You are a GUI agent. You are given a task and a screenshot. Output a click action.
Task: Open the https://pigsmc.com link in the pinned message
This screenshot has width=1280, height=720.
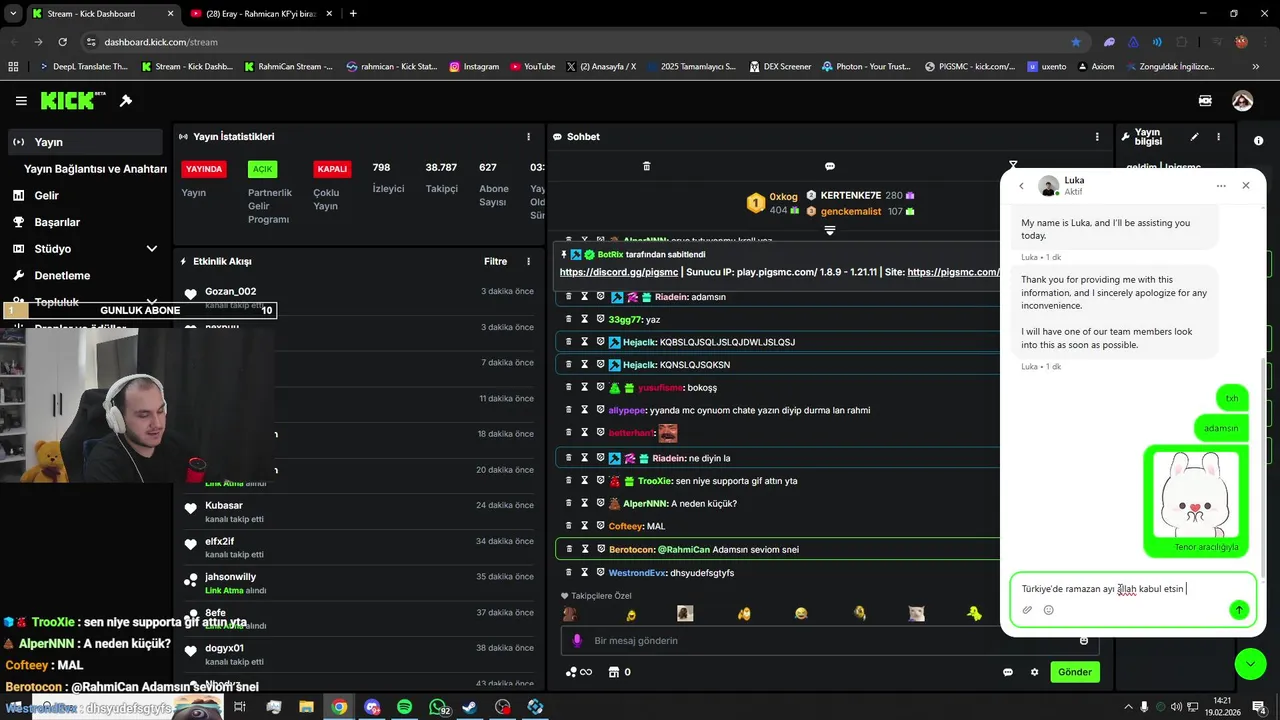click(954, 272)
